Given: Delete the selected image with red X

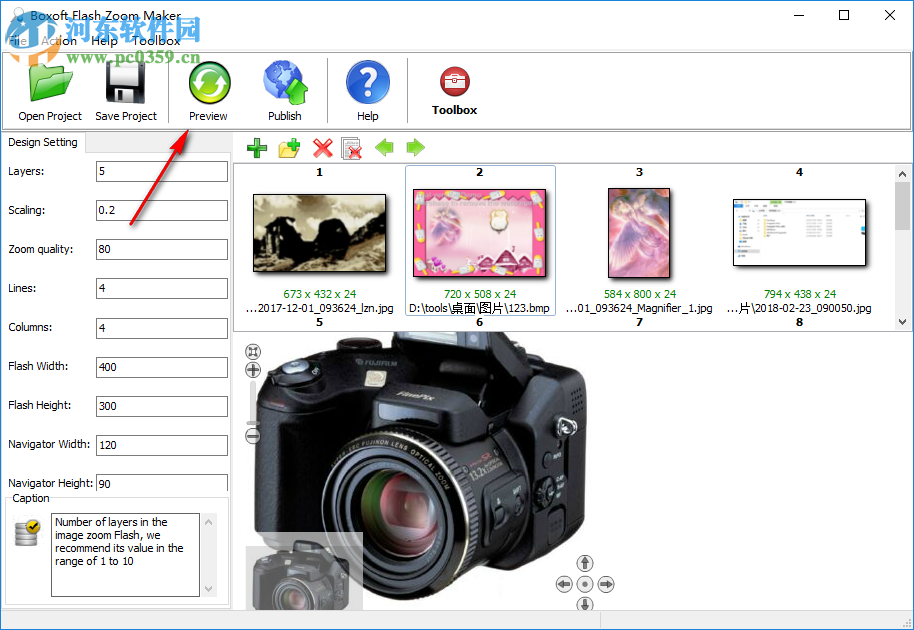Looking at the screenshot, I should (322, 148).
